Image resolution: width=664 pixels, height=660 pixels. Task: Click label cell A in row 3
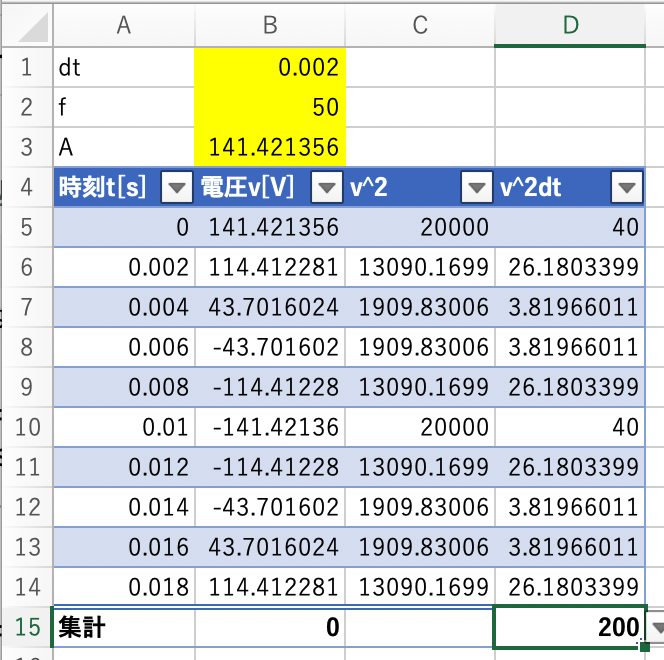tap(124, 147)
